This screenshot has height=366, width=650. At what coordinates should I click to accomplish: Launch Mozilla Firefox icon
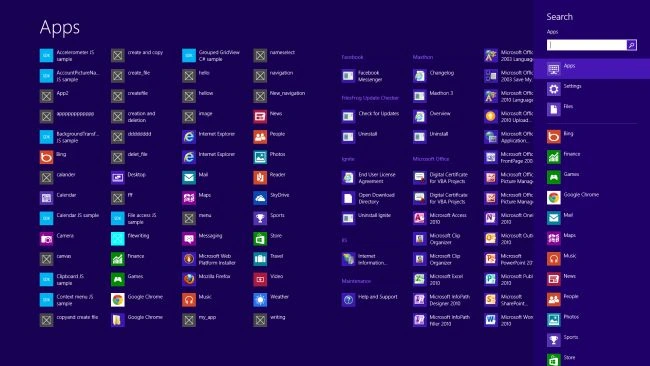pyautogui.click(x=189, y=279)
